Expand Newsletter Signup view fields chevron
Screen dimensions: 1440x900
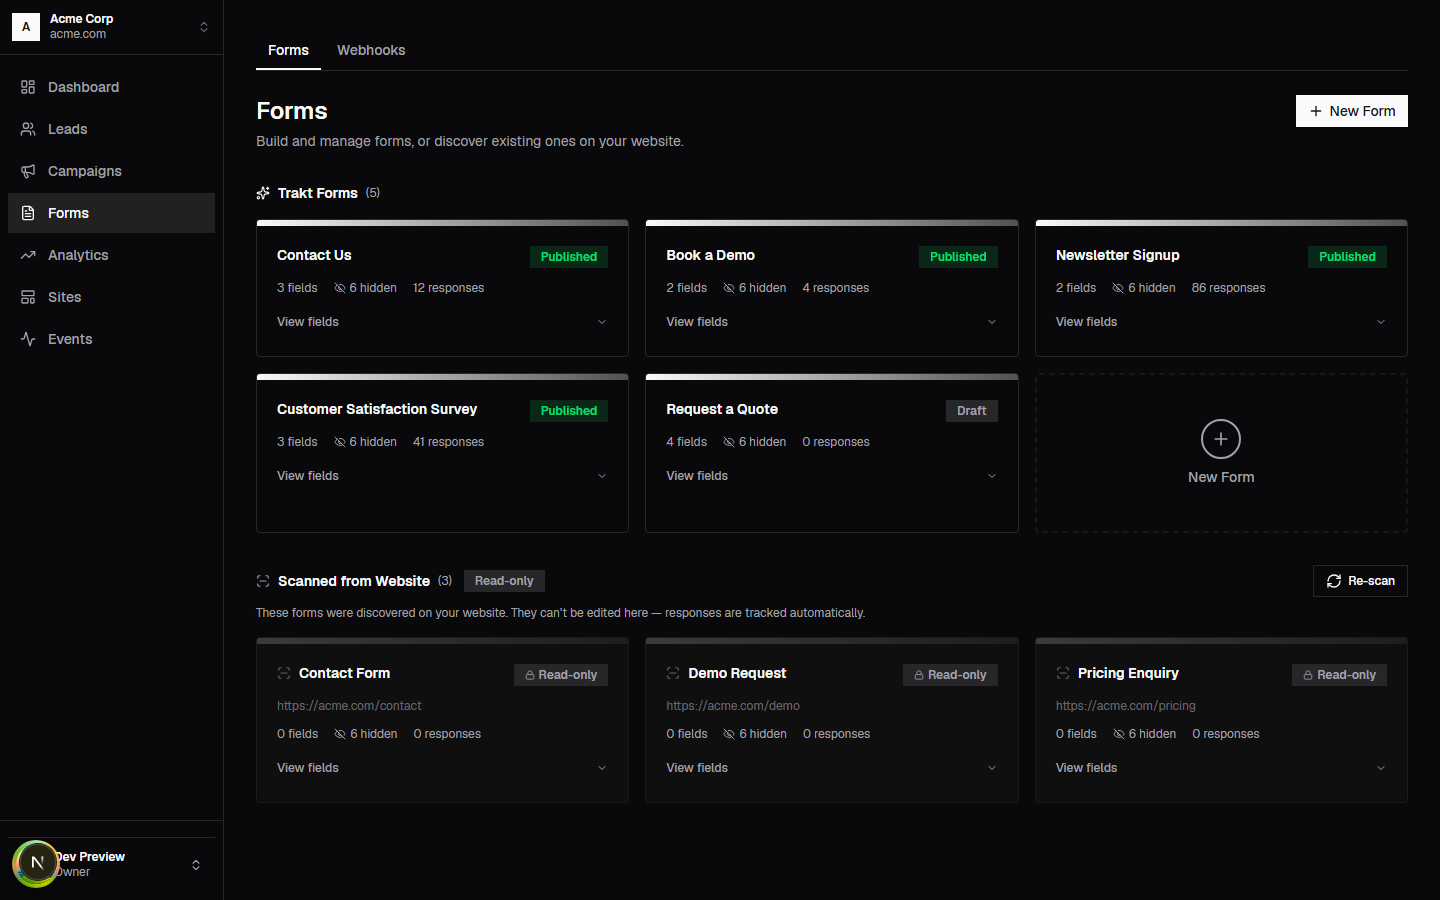1381,322
